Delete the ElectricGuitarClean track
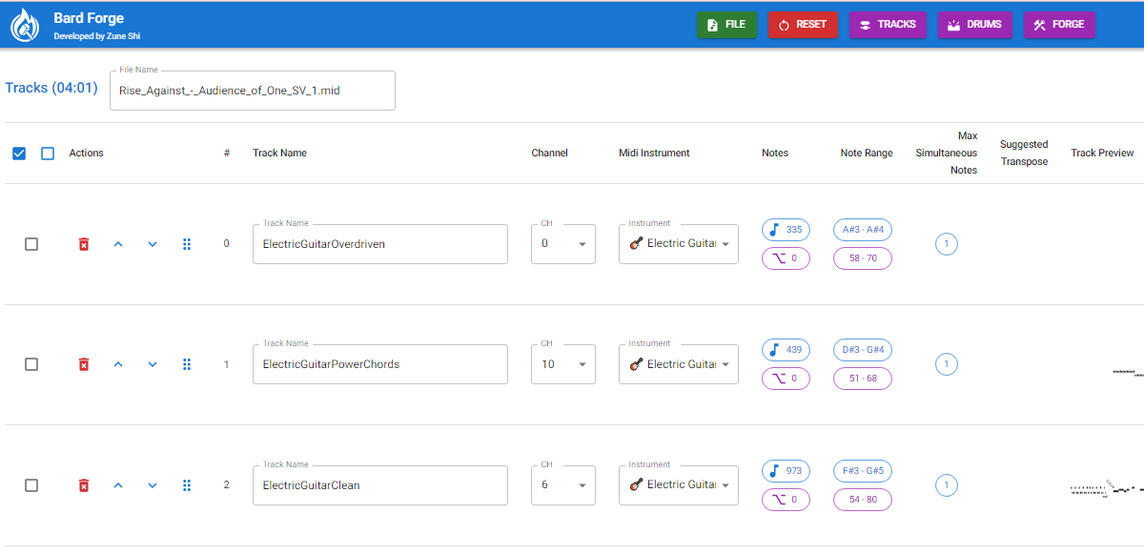 [84, 486]
